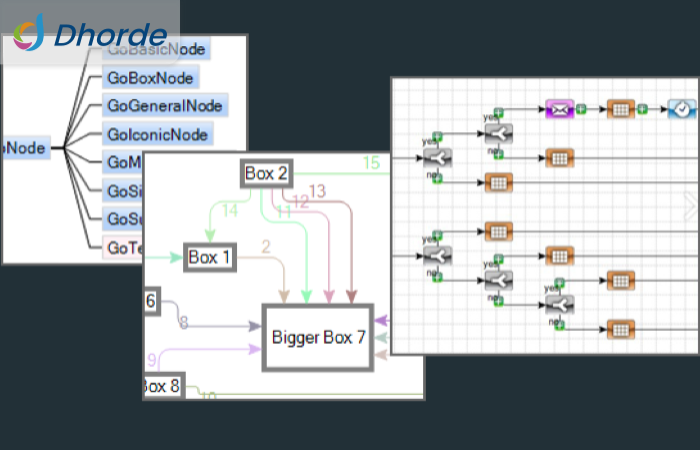The height and width of the screenshot is (450, 700).
Task: Click link label 9 on lavender link
Action: pos(152,359)
